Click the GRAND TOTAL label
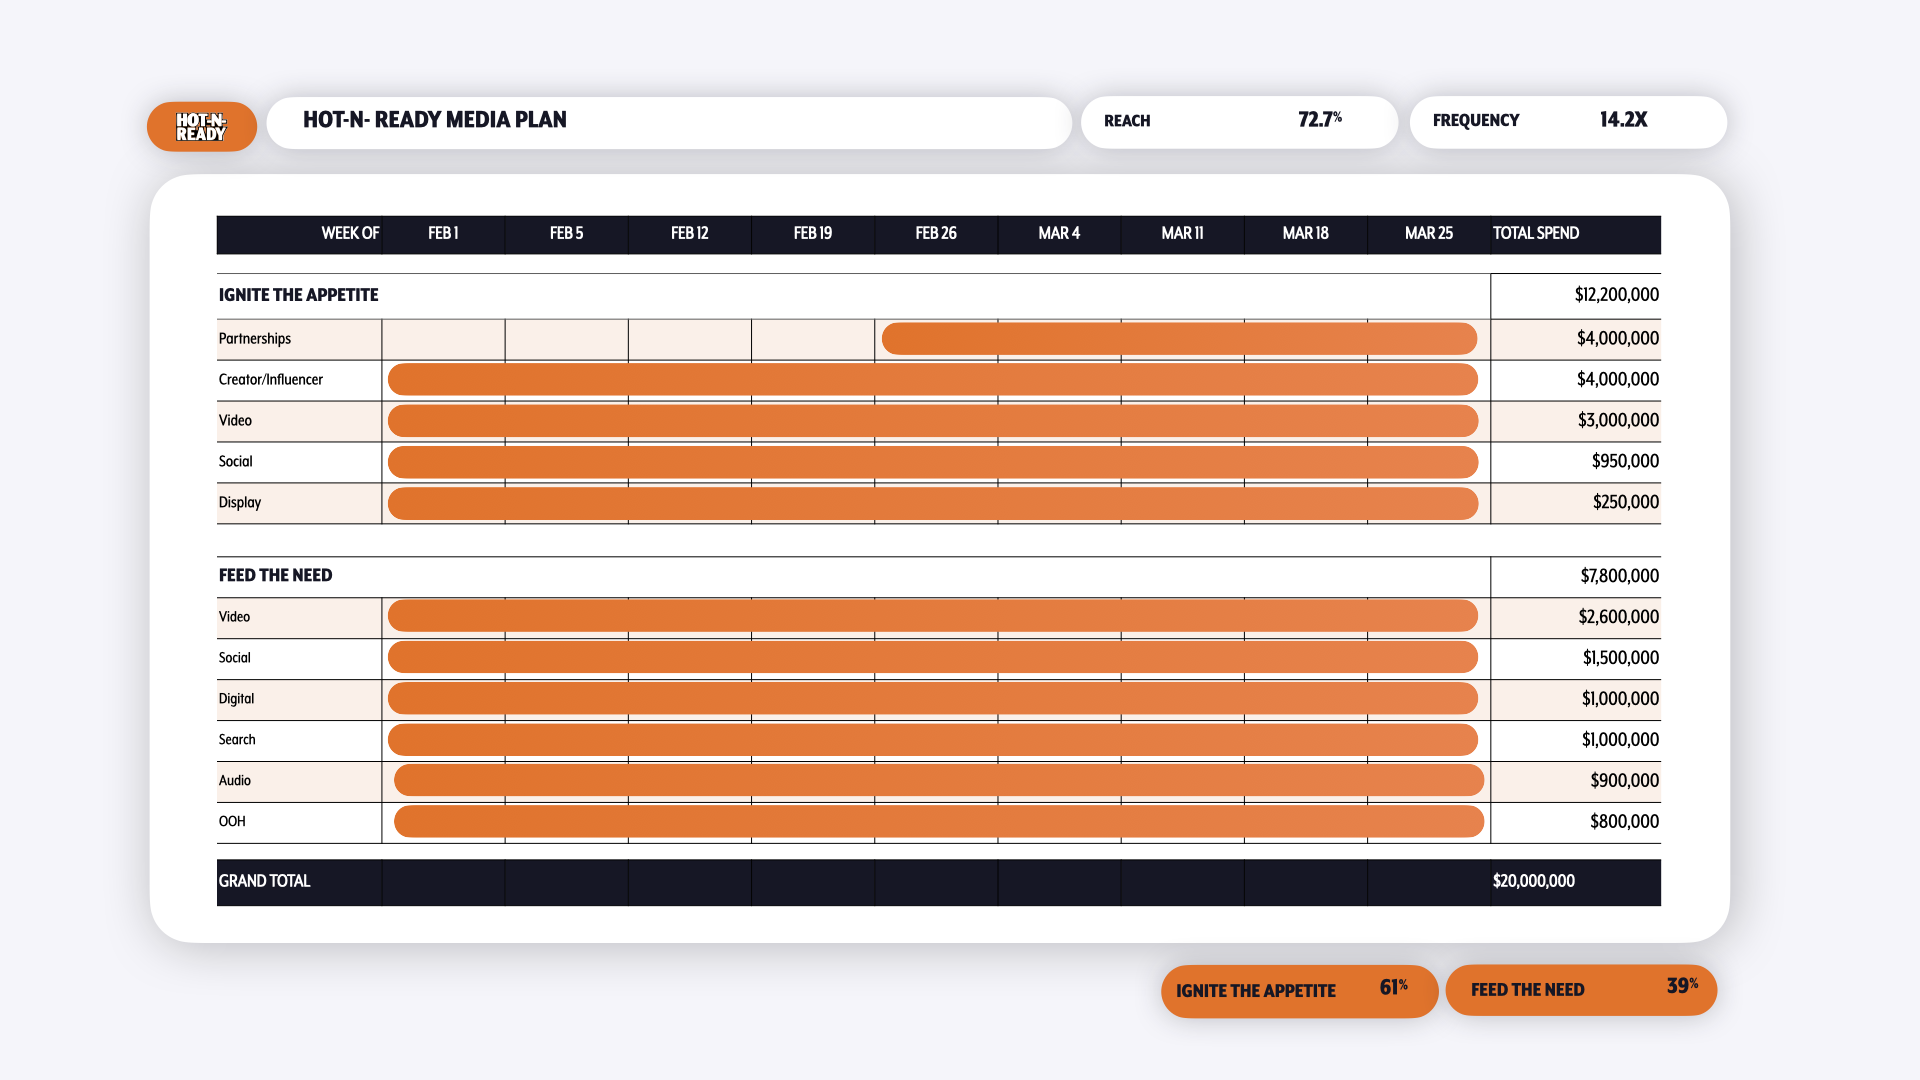This screenshot has height=1080, width=1920. pyautogui.click(x=264, y=881)
